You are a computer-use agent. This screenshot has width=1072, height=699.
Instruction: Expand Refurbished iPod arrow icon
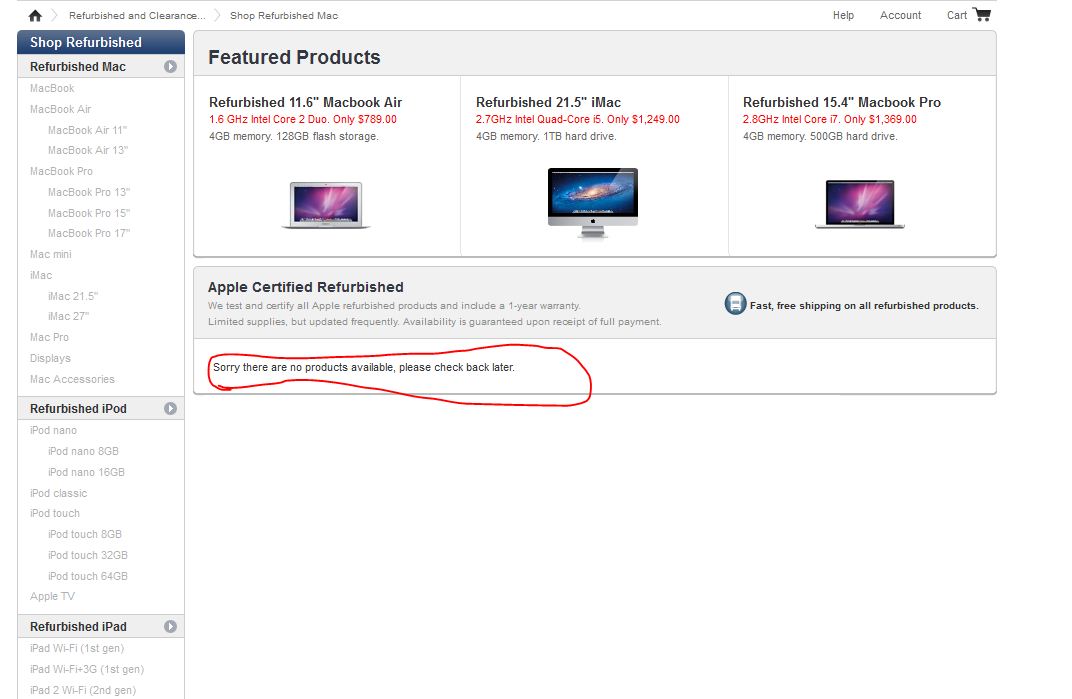(170, 408)
